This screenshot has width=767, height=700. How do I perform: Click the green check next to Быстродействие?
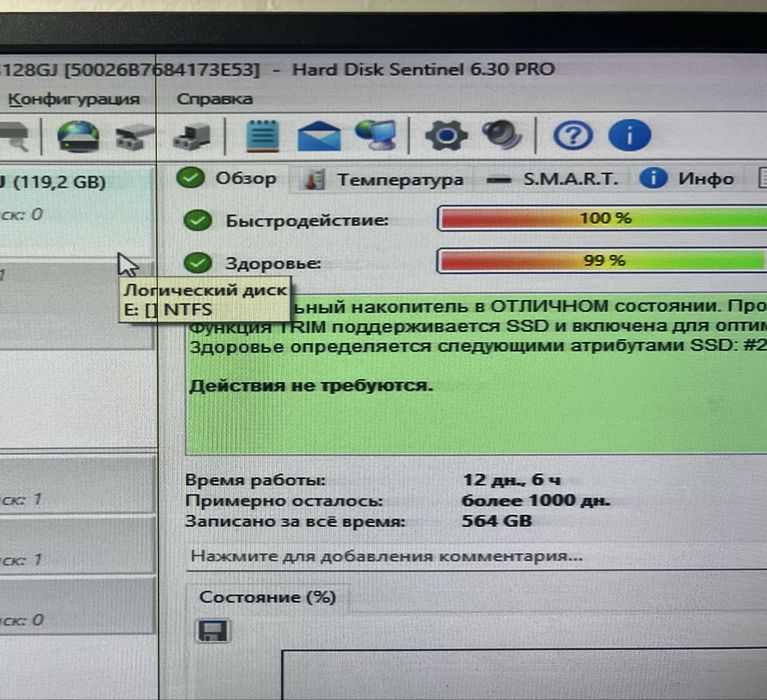(198, 220)
